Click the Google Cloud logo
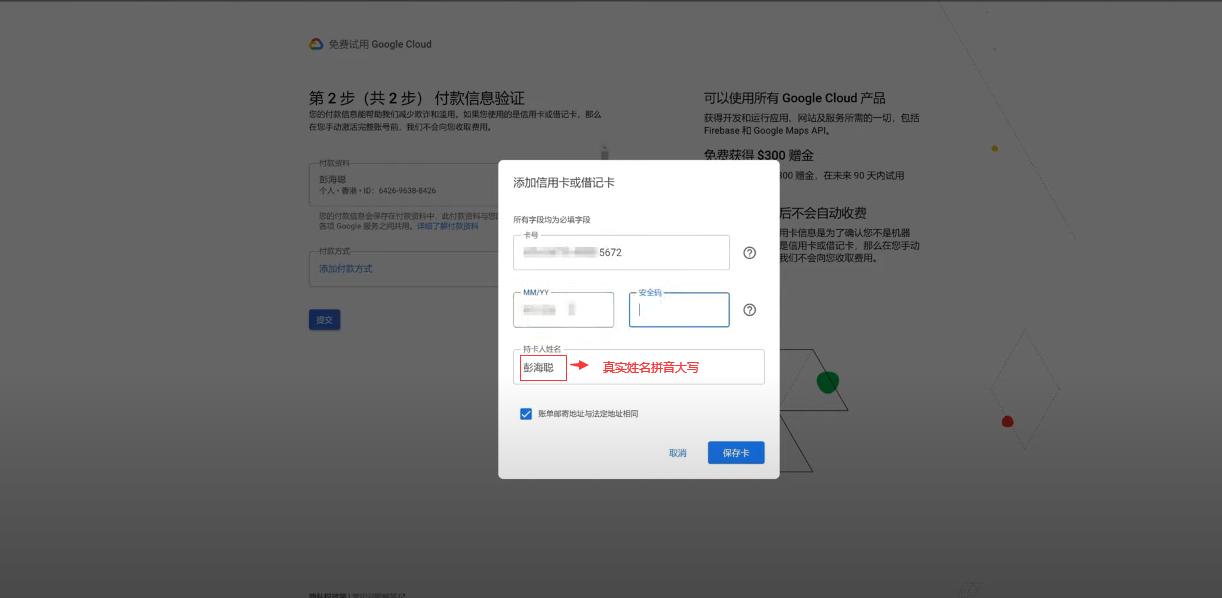The height and width of the screenshot is (598, 1222). pos(316,44)
